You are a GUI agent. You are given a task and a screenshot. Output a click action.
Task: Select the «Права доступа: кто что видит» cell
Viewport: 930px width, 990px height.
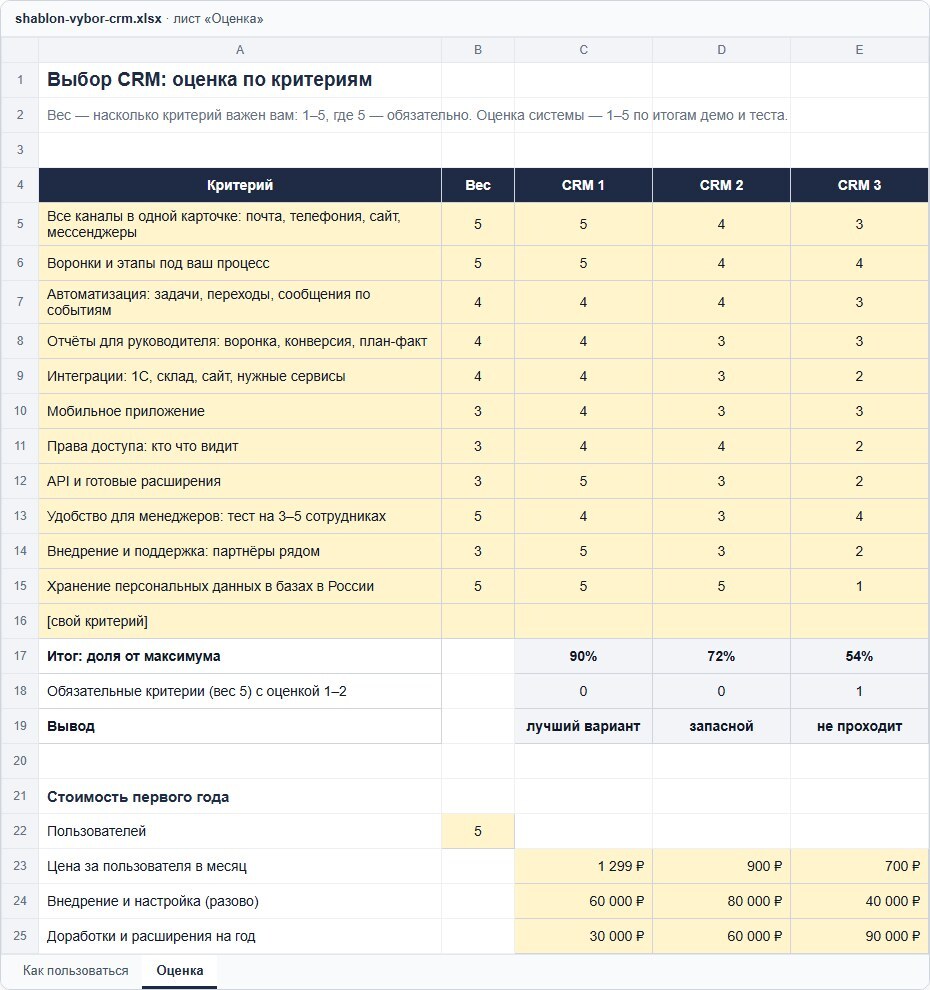point(240,446)
